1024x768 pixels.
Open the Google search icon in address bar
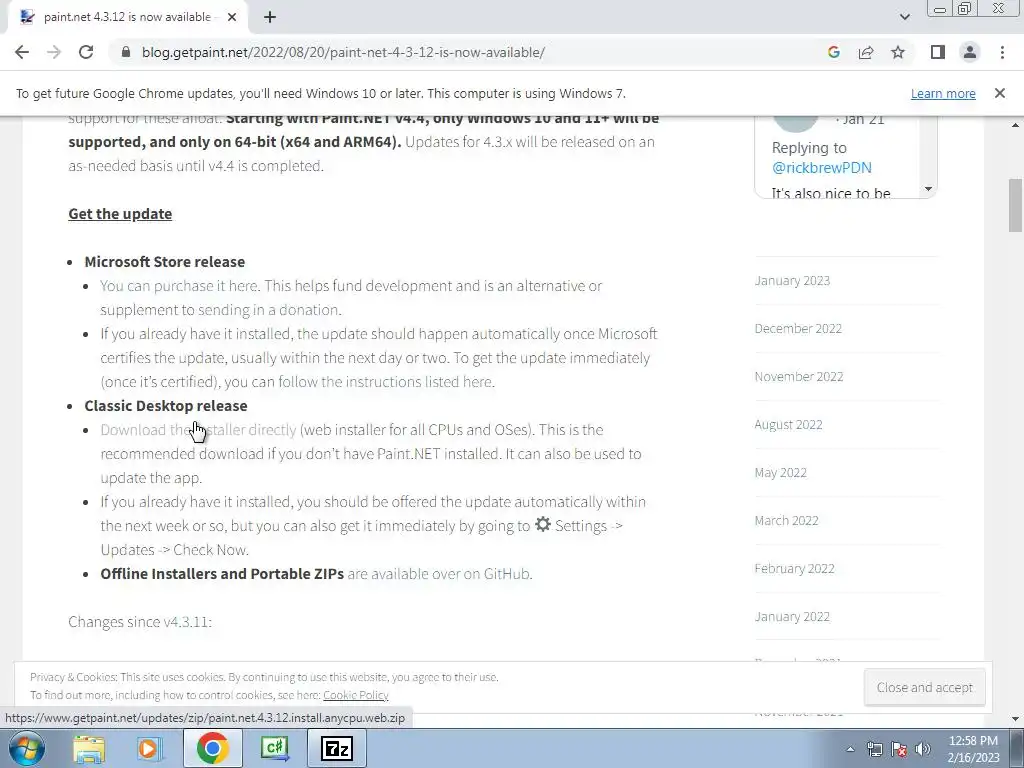point(833,52)
